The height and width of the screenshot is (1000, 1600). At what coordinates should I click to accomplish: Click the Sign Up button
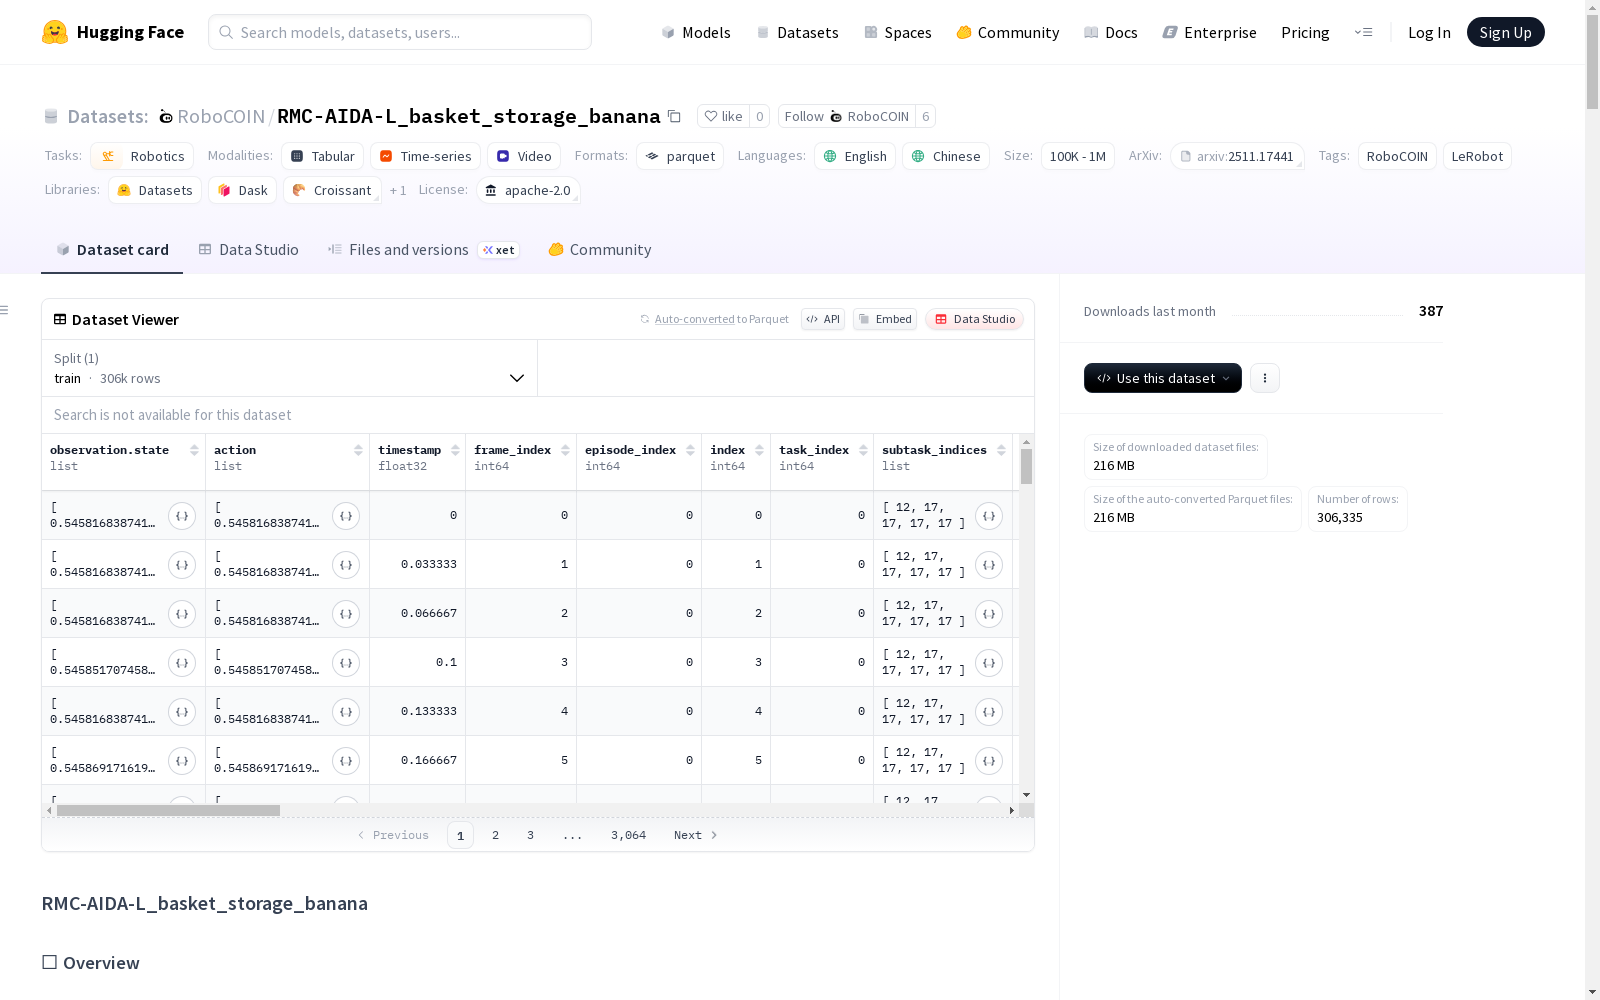(1505, 32)
